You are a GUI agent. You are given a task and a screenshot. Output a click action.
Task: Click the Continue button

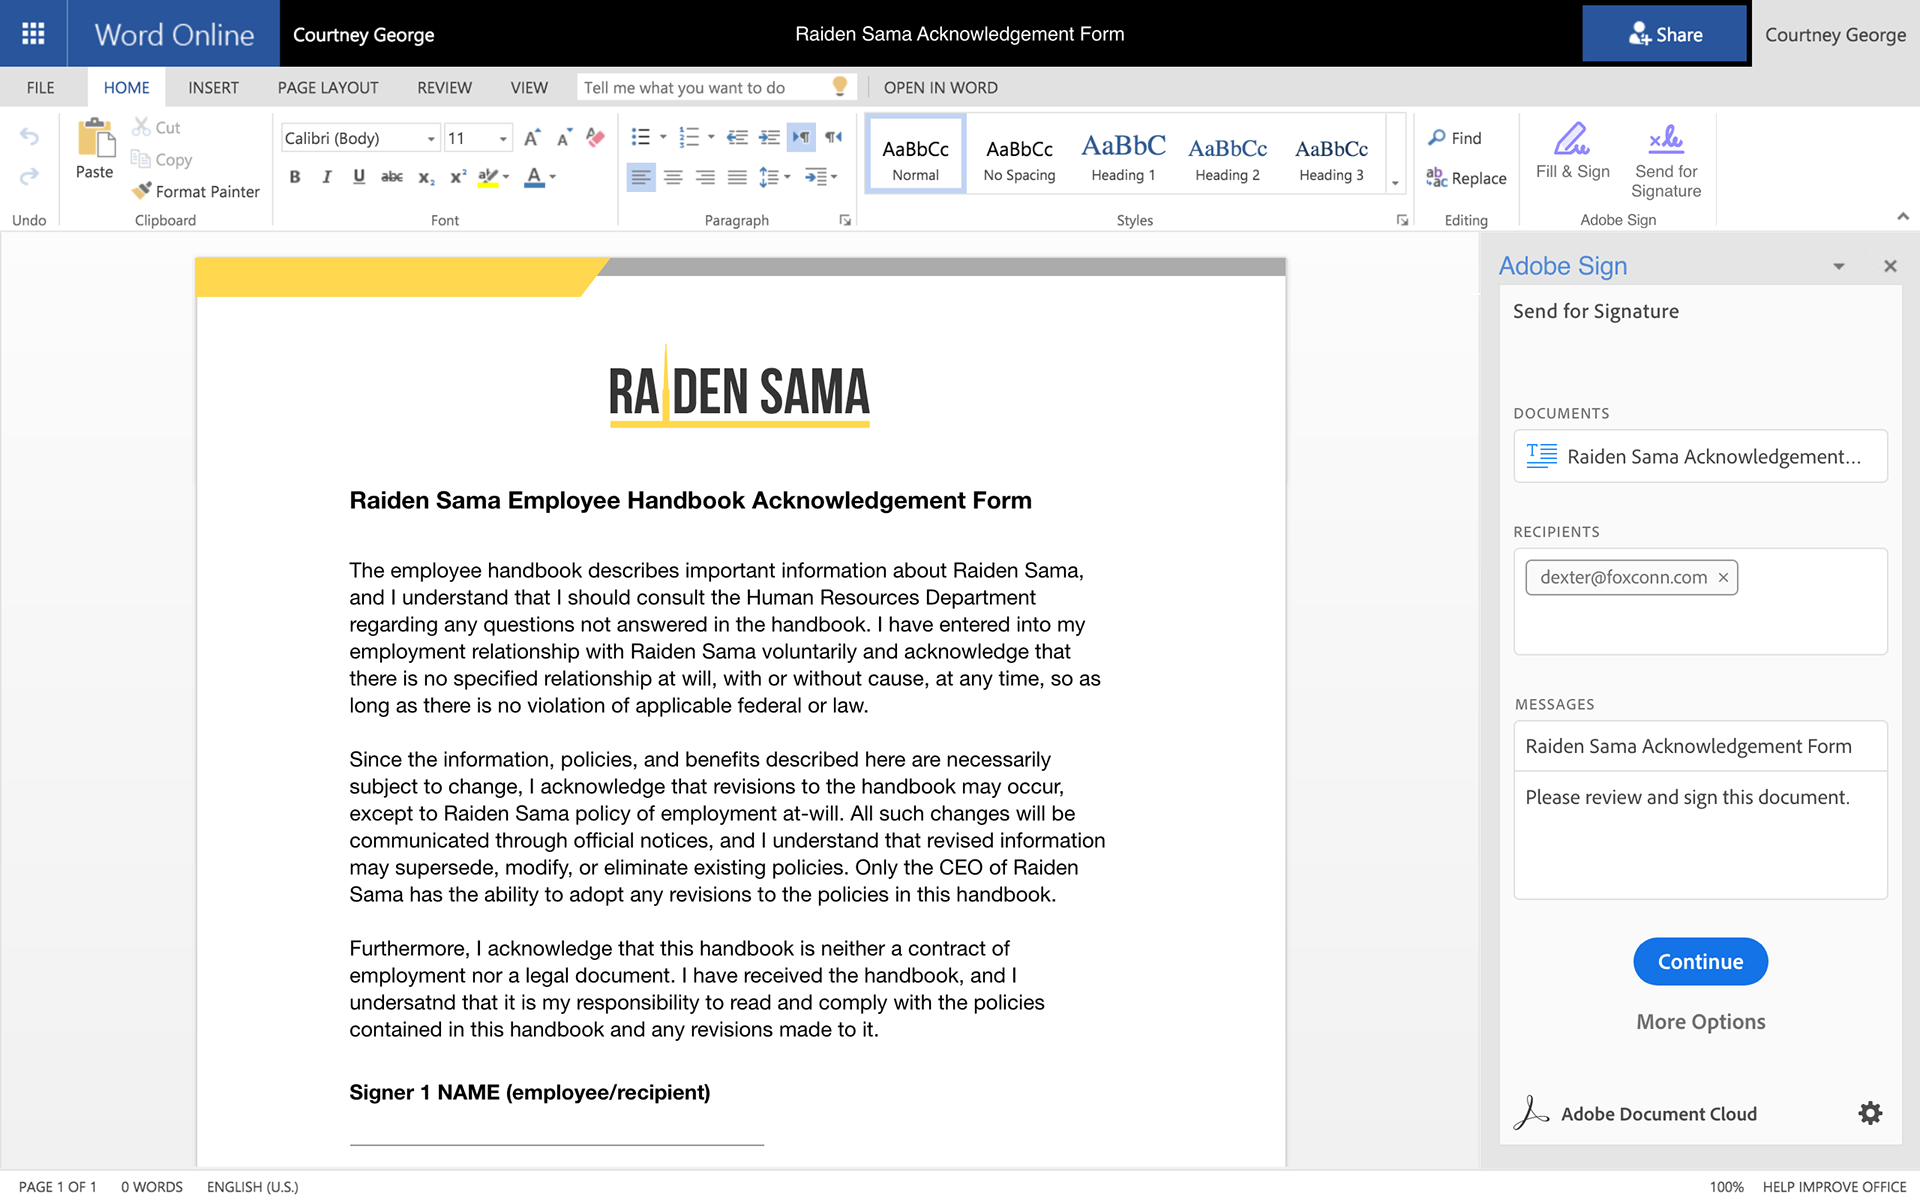1700,961
